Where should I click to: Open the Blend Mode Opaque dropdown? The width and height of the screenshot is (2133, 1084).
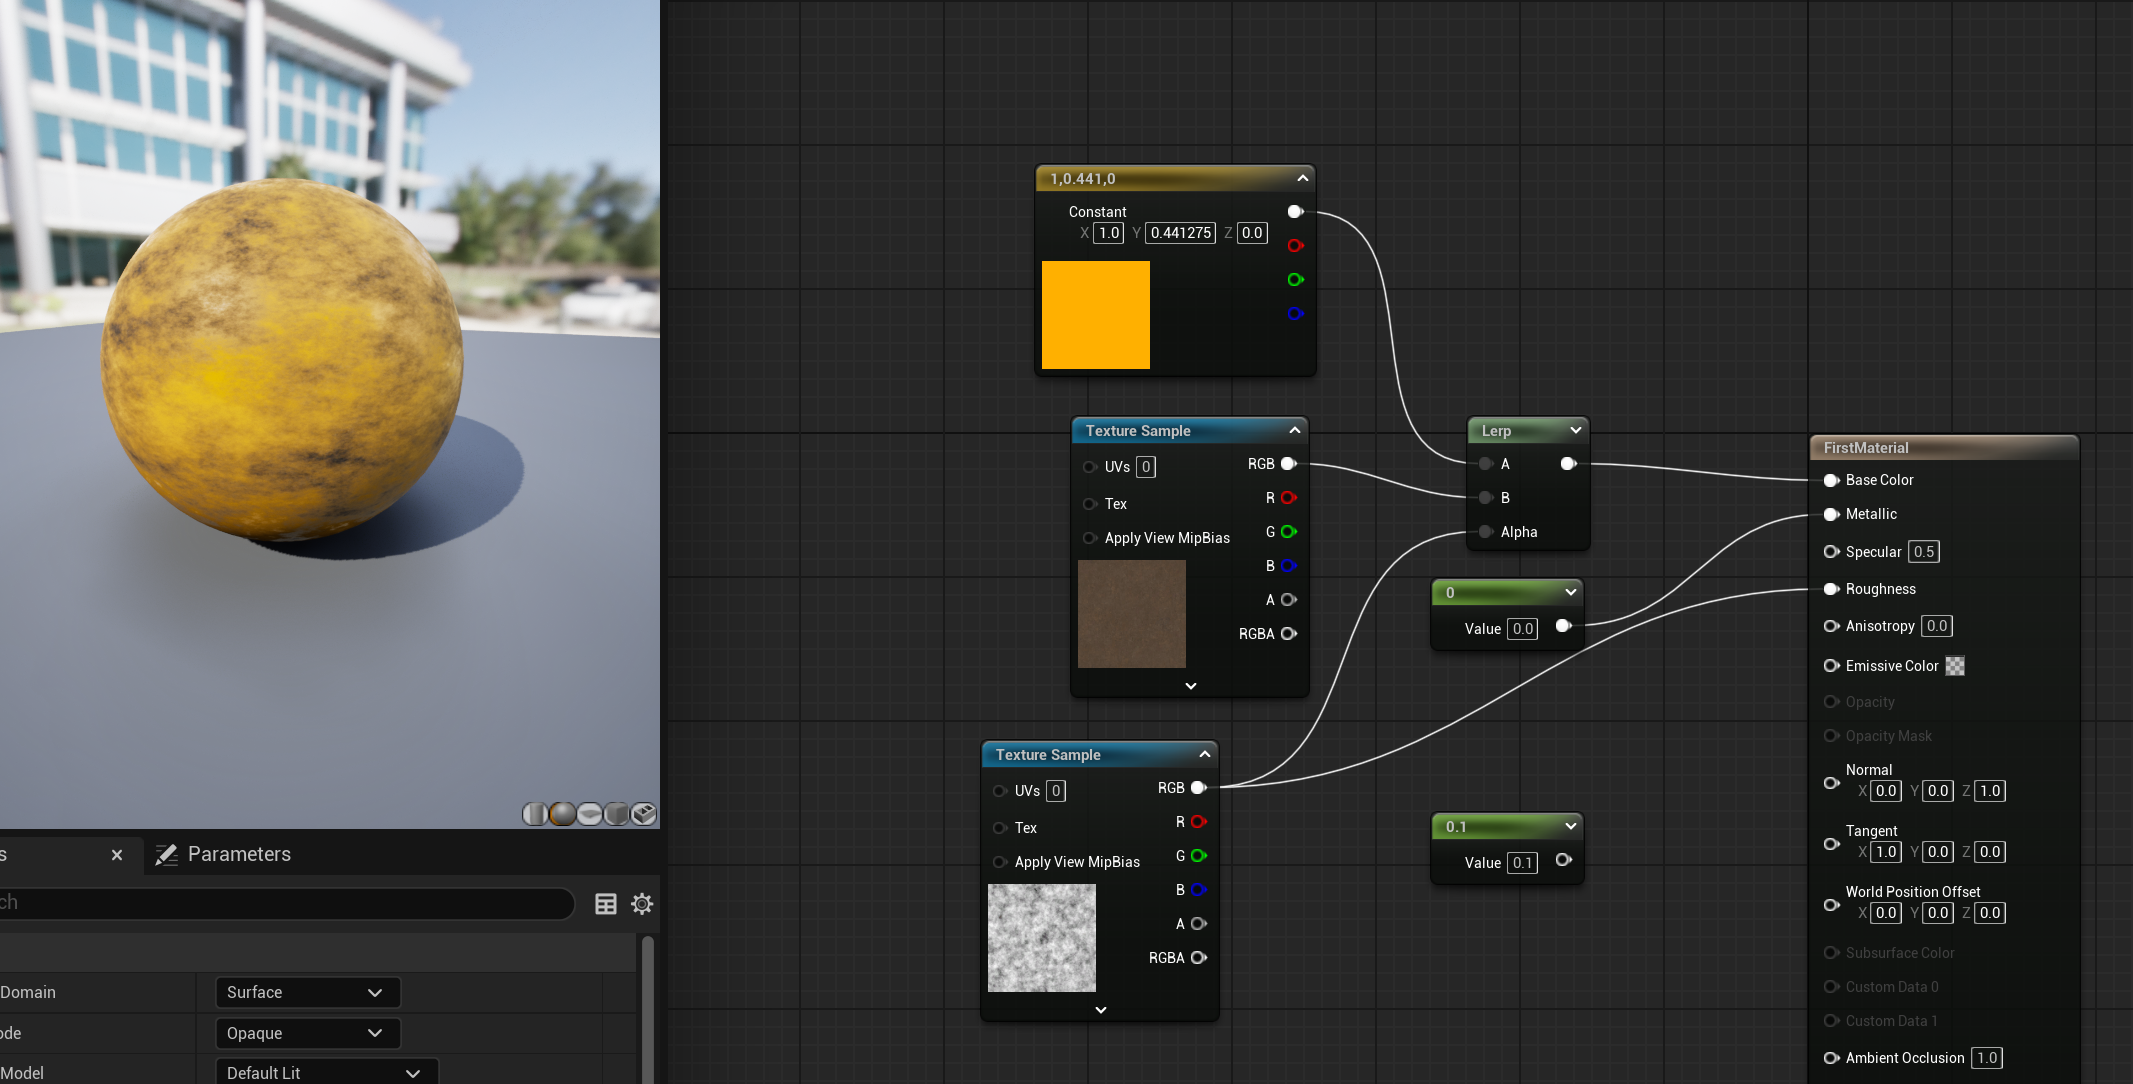307,1033
